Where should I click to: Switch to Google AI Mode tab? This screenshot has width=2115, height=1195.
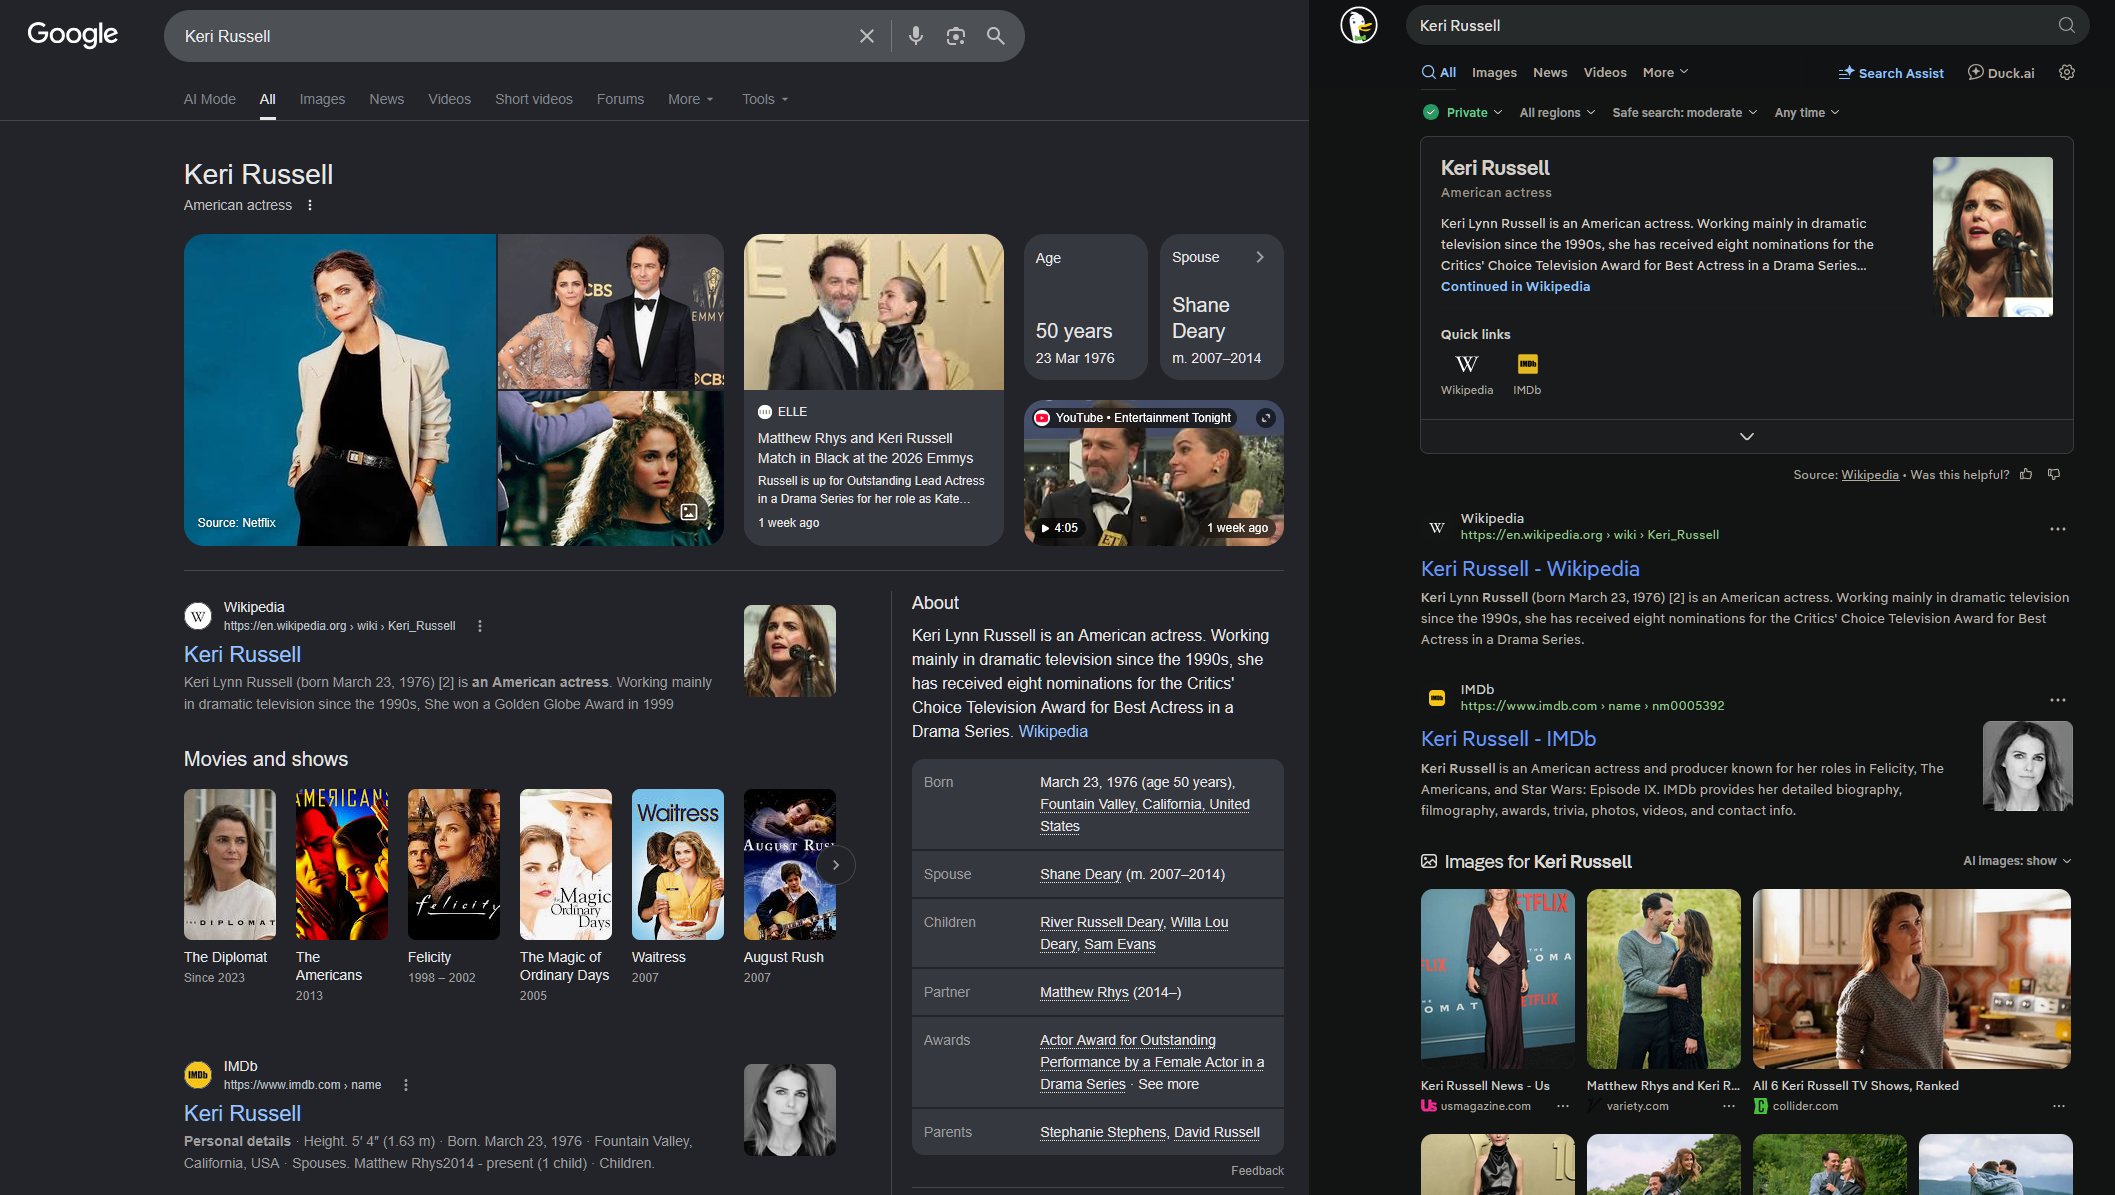[x=210, y=99]
